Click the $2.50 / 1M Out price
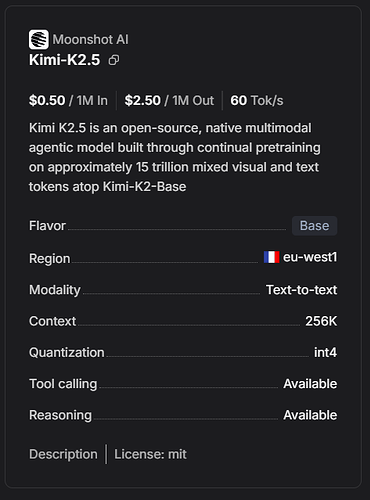The image size is (370, 500). 169,100
